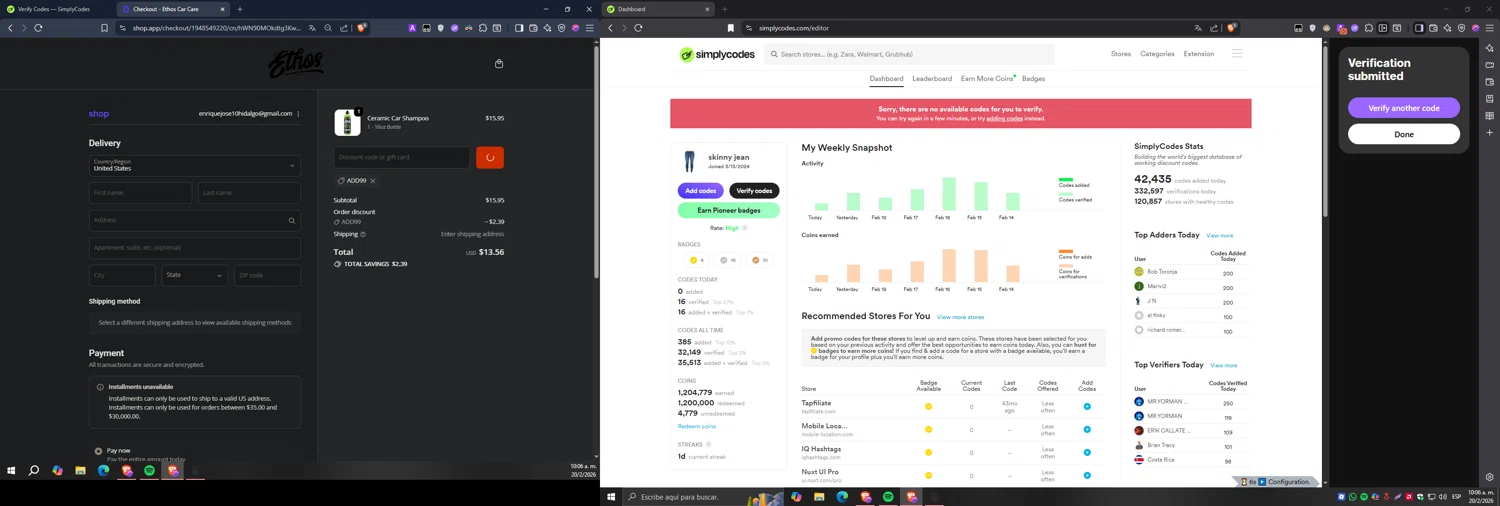Screen dimensions: 1500x506
Task: Reload the SimplyCodes dashboard page
Action: click(x=638, y=28)
